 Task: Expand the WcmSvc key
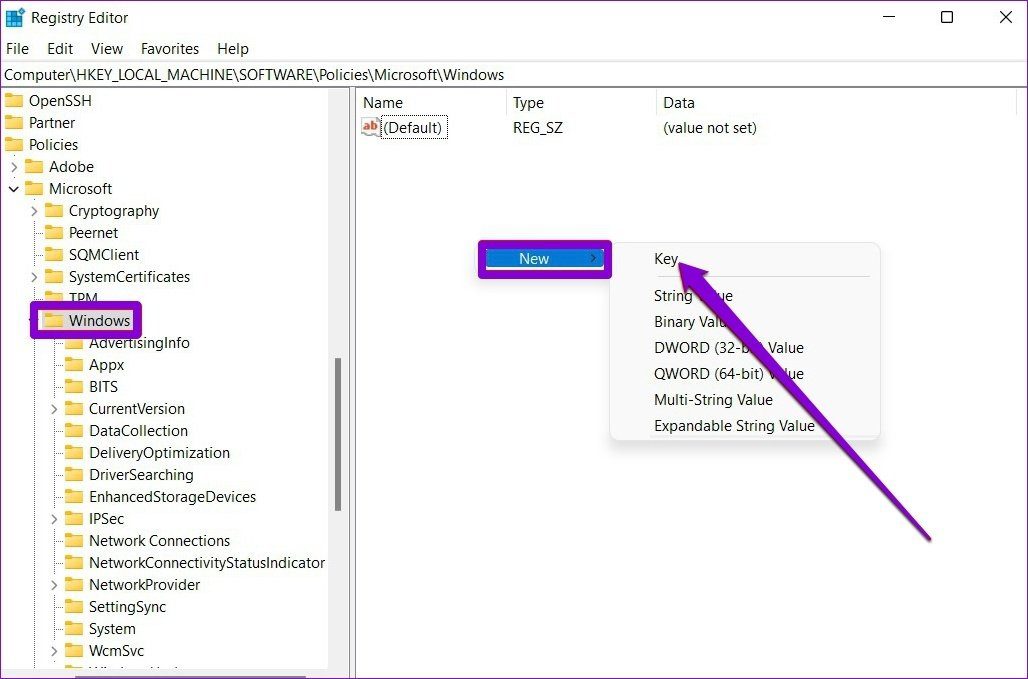pyautogui.click(x=54, y=651)
